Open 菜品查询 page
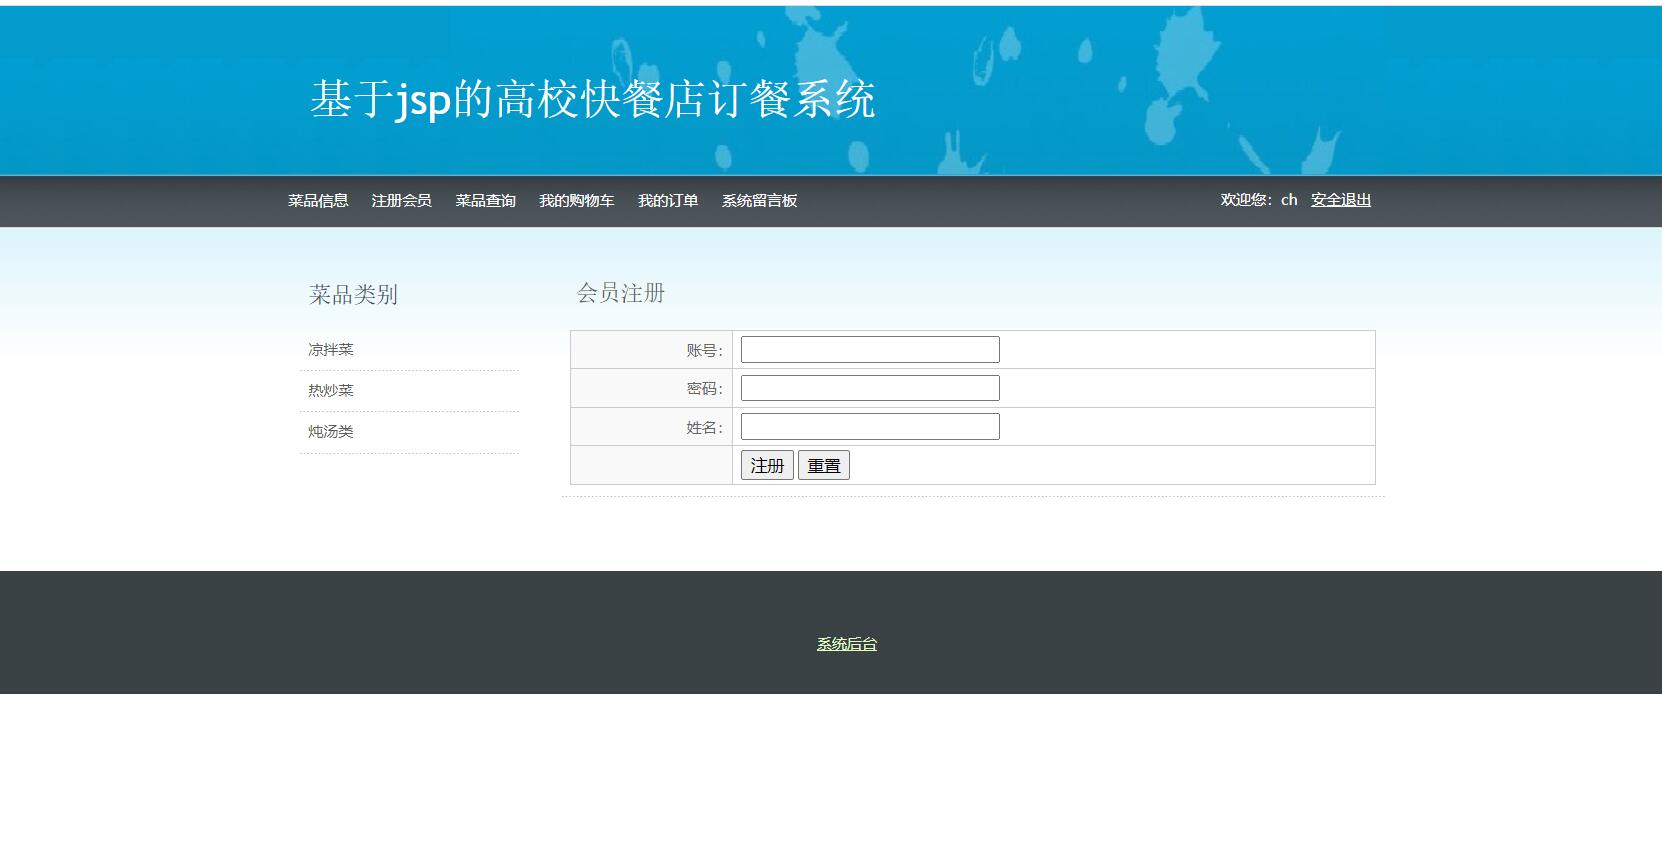 (485, 201)
